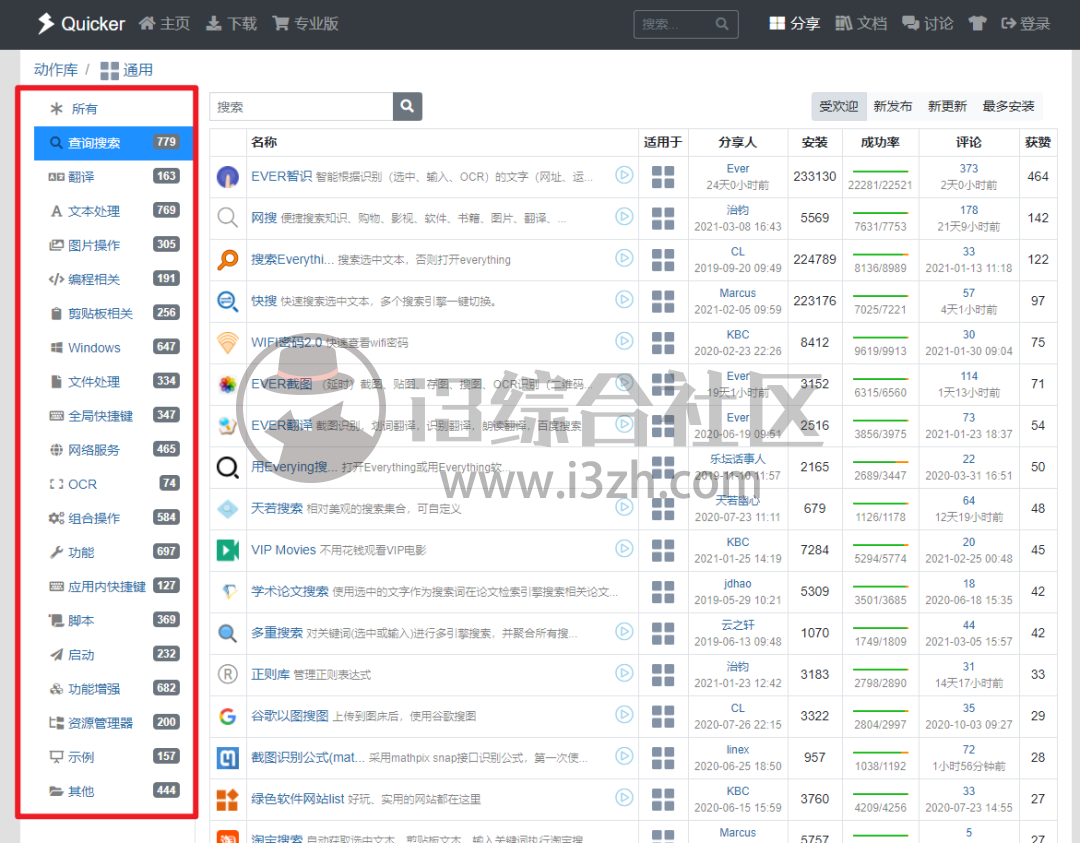
Task: Play the preview for 多重搜索 action
Action: (624, 631)
